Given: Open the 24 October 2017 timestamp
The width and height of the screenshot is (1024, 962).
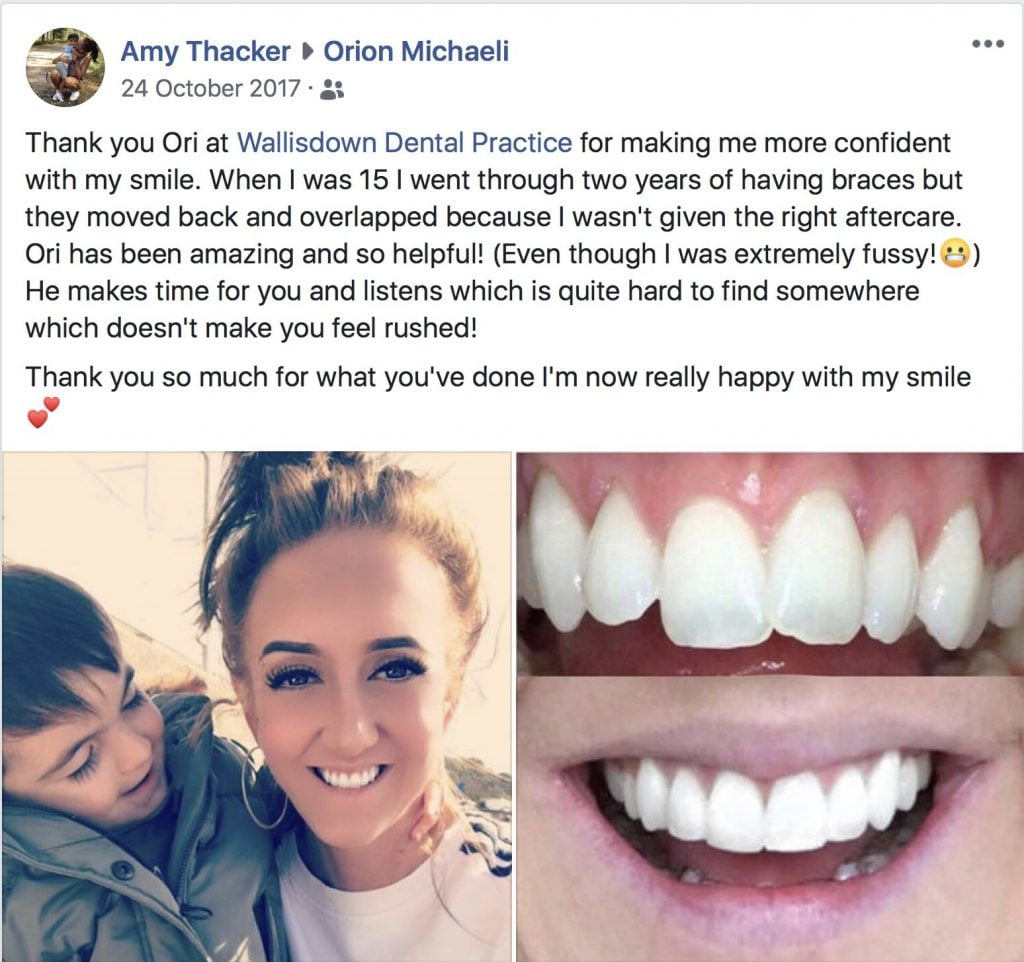Looking at the screenshot, I should click(x=210, y=88).
